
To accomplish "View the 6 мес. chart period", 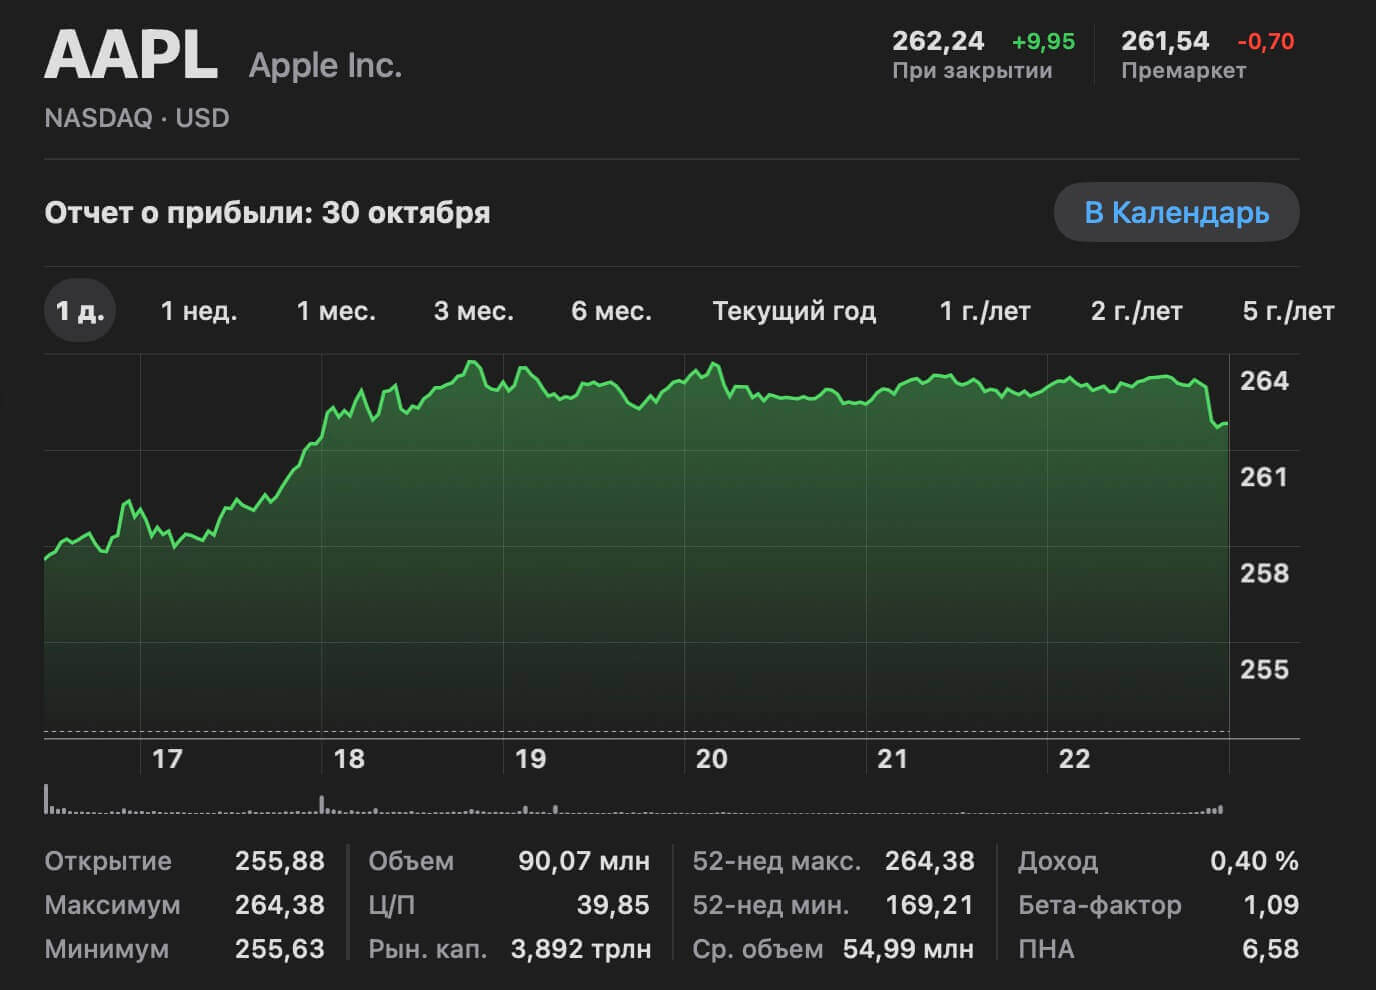I will [x=611, y=311].
